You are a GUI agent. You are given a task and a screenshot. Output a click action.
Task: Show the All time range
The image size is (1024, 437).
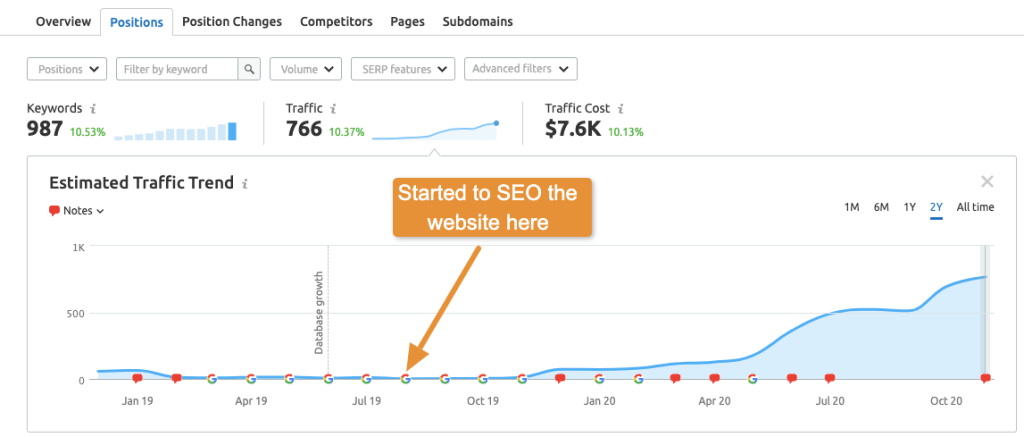point(975,207)
